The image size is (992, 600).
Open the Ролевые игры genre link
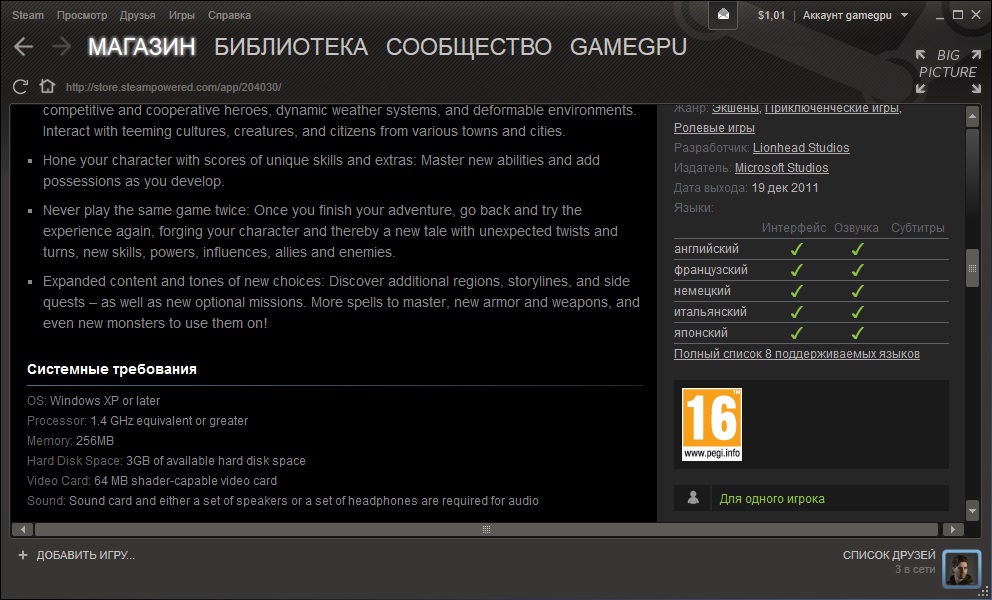click(x=714, y=128)
